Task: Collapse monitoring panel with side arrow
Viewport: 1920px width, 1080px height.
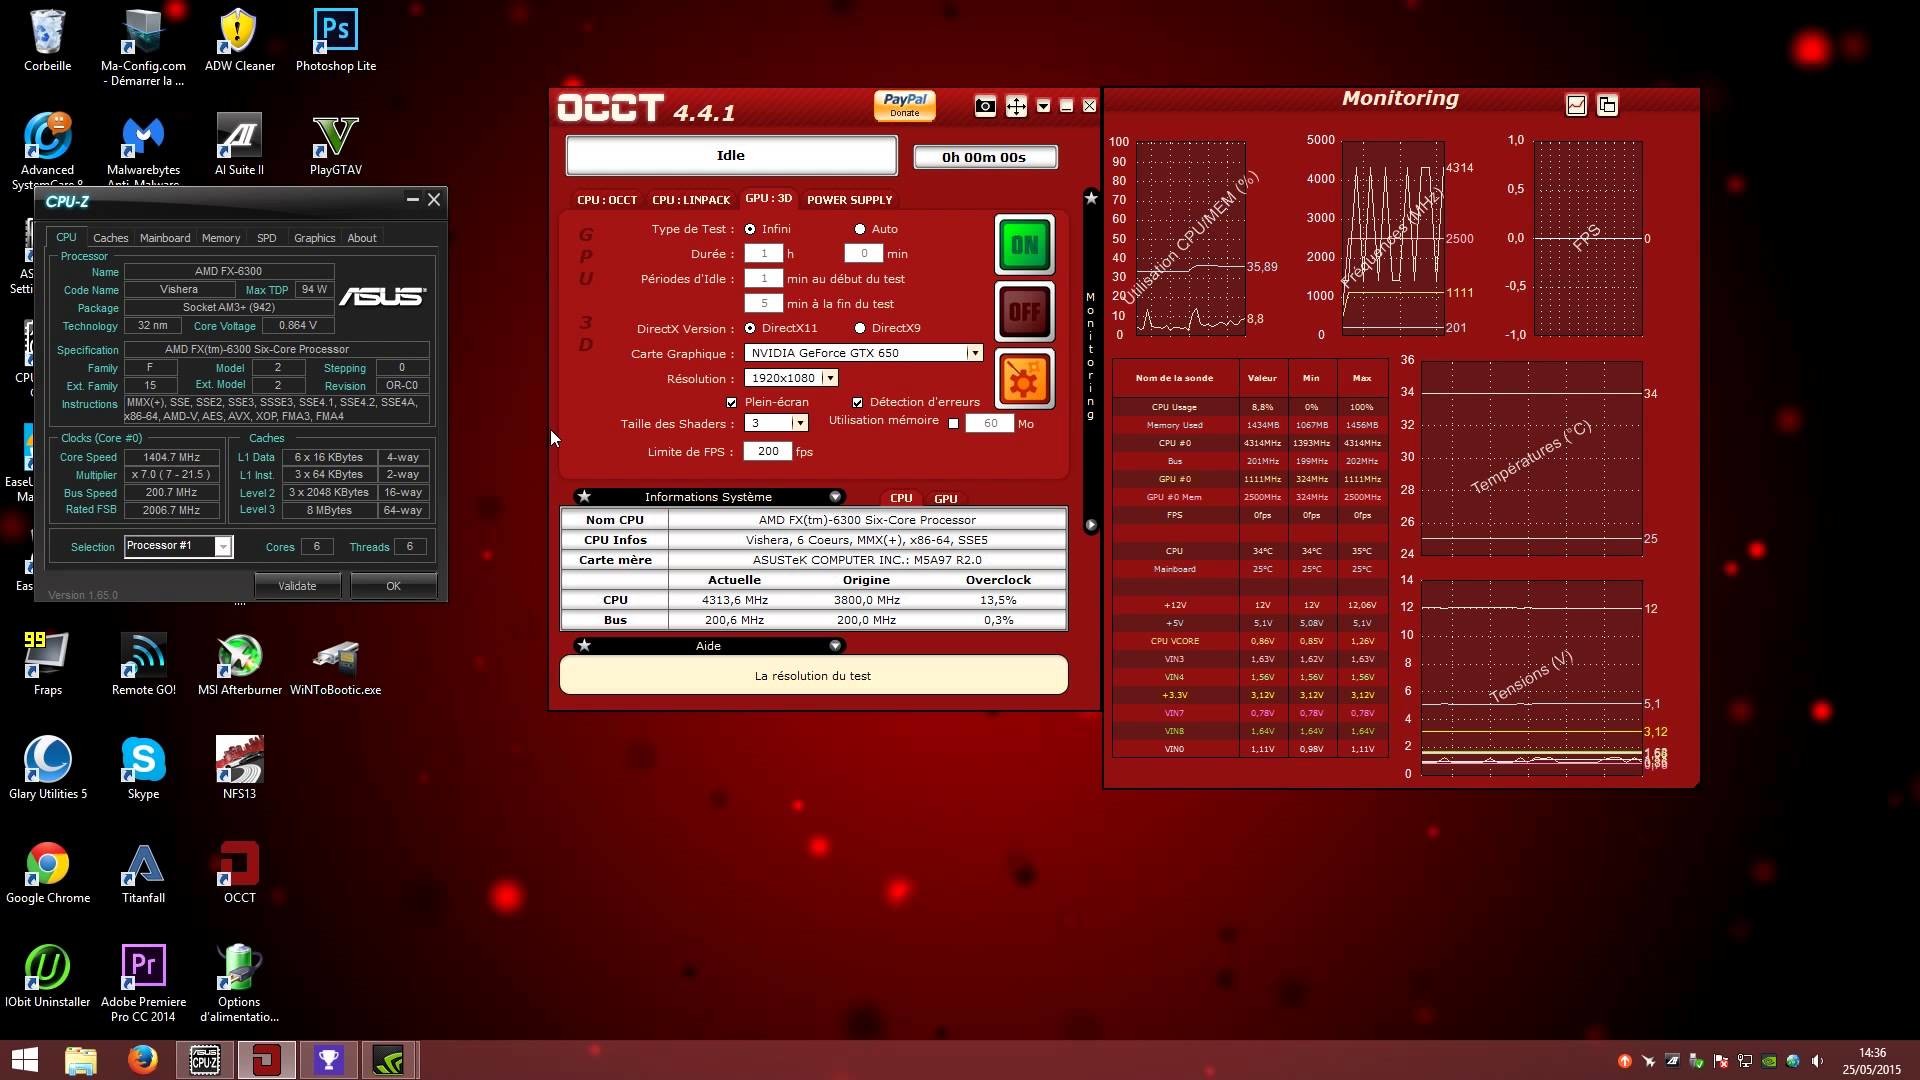Action: click(x=1091, y=525)
